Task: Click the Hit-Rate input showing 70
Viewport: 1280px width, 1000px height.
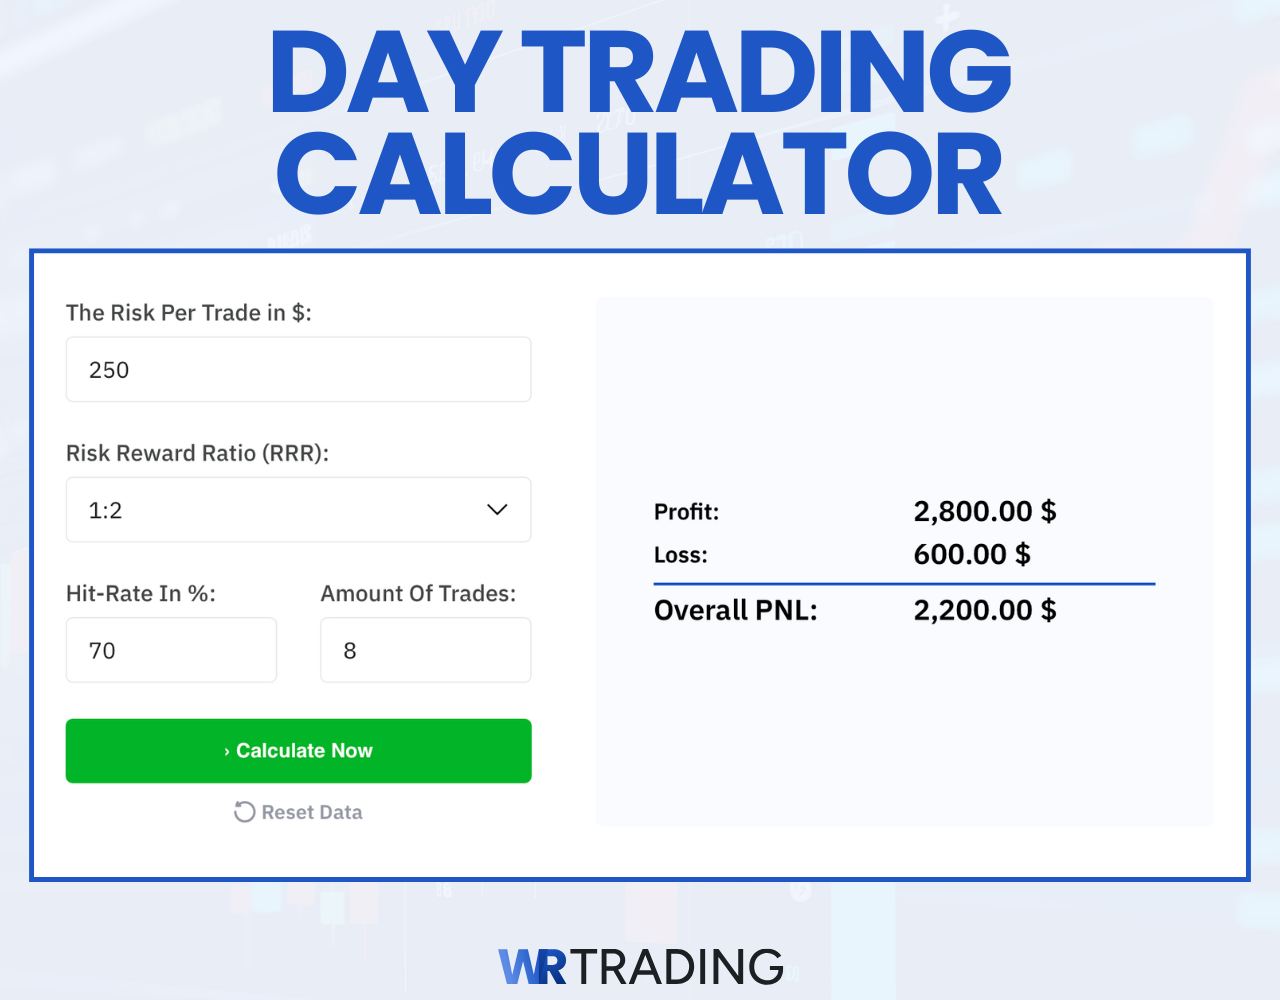Action: click(x=171, y=650)
